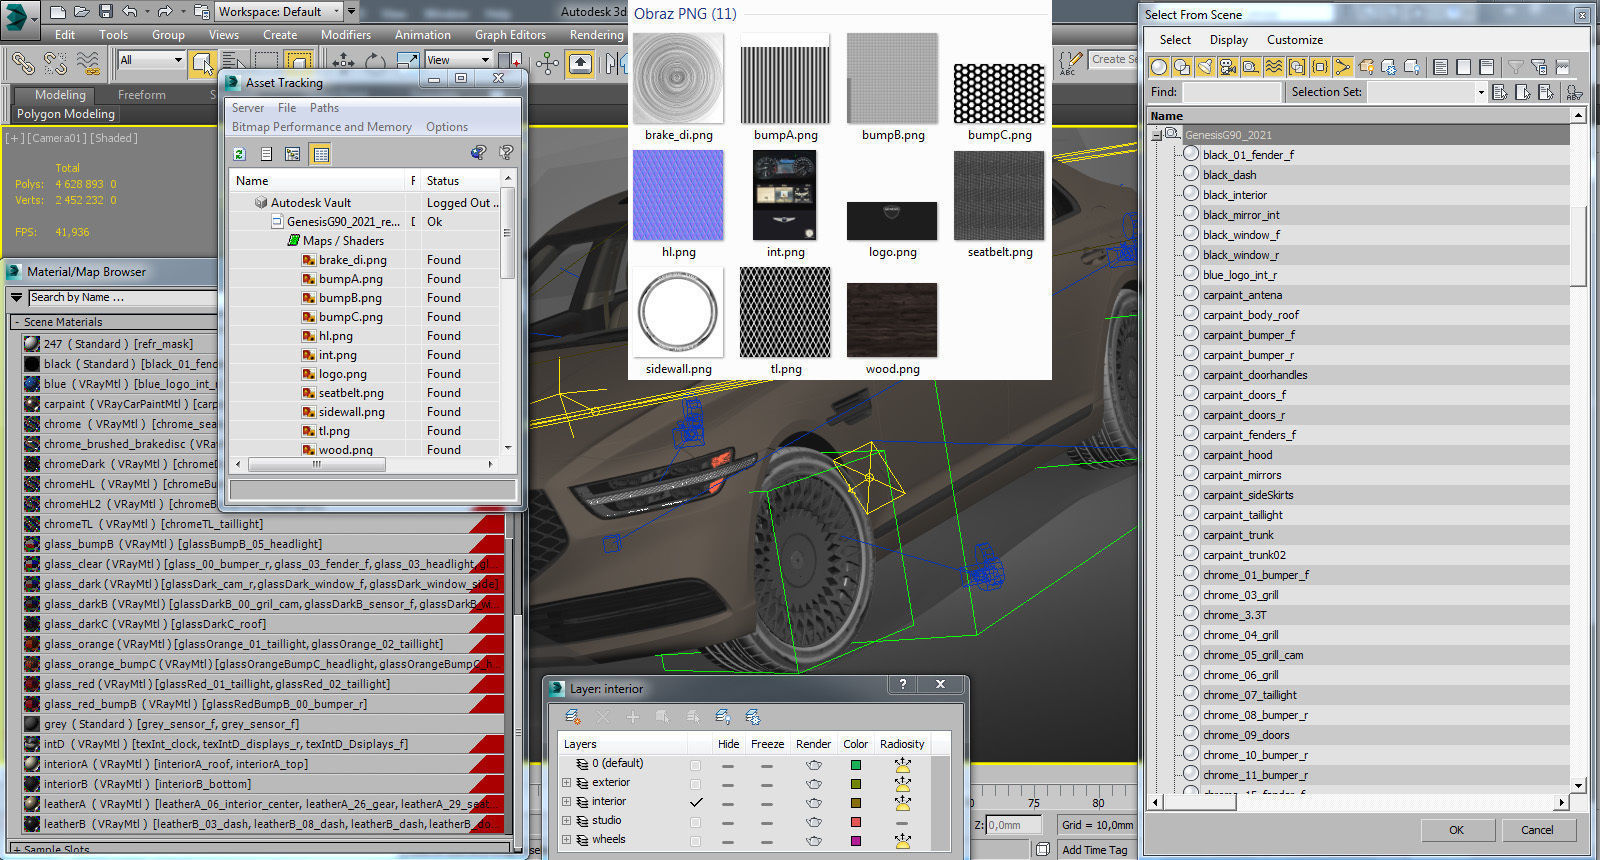The height and width of the screenshot is (860, 1600).
Task: Toggle Display Space Warps filter icon
Action: pos(1274,67)
